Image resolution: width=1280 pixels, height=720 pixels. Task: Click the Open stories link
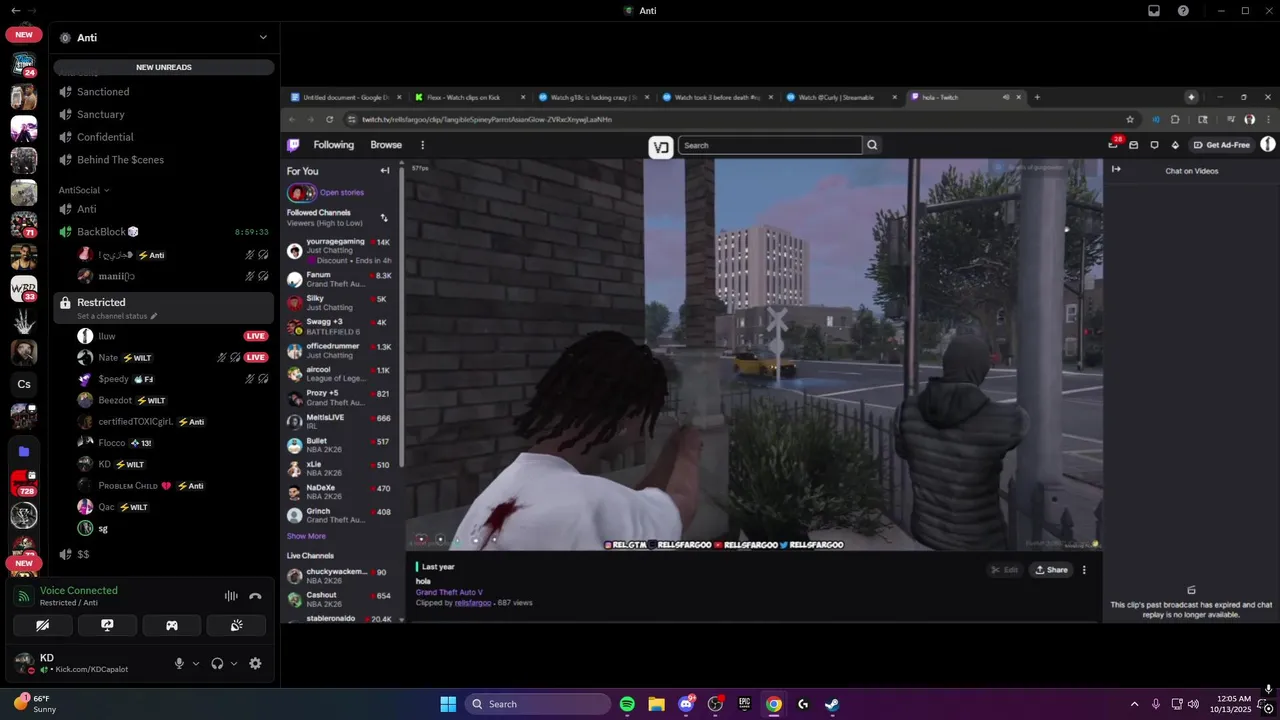click(342, 192)
